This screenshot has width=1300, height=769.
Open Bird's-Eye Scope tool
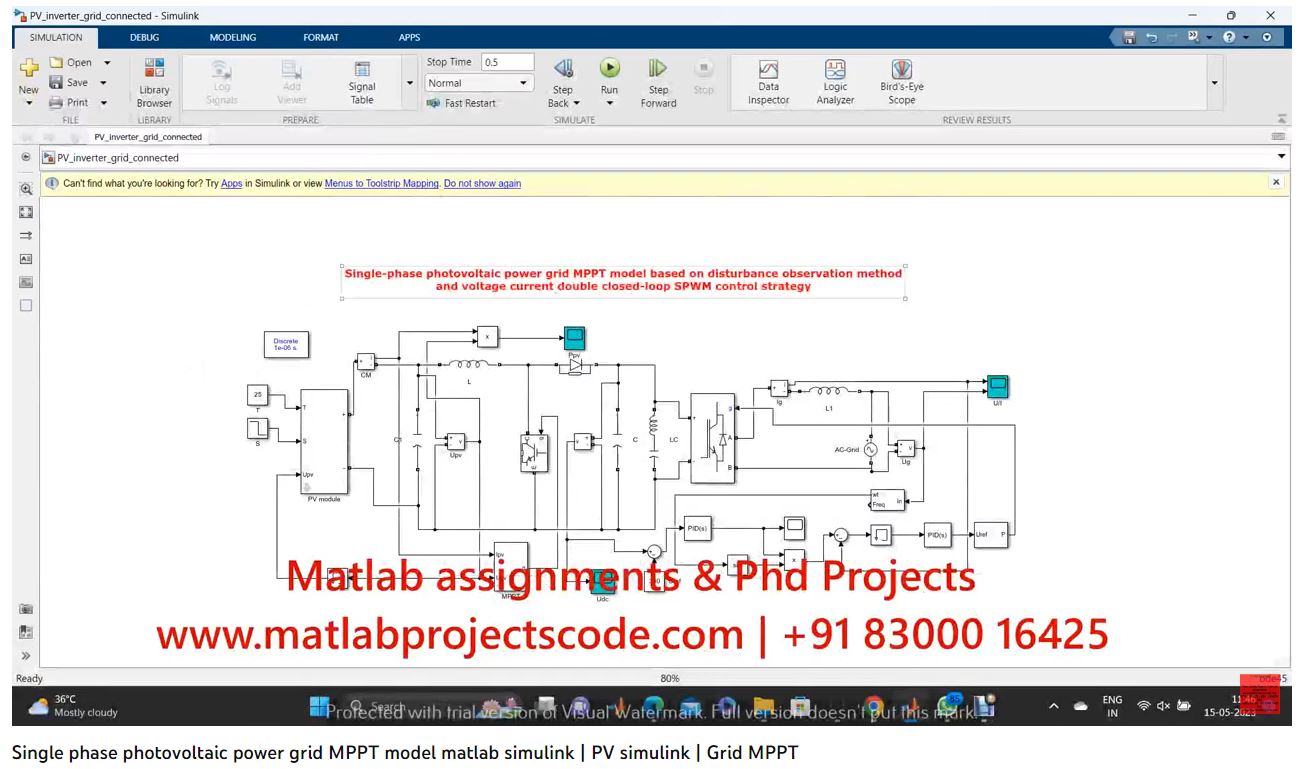901,80
